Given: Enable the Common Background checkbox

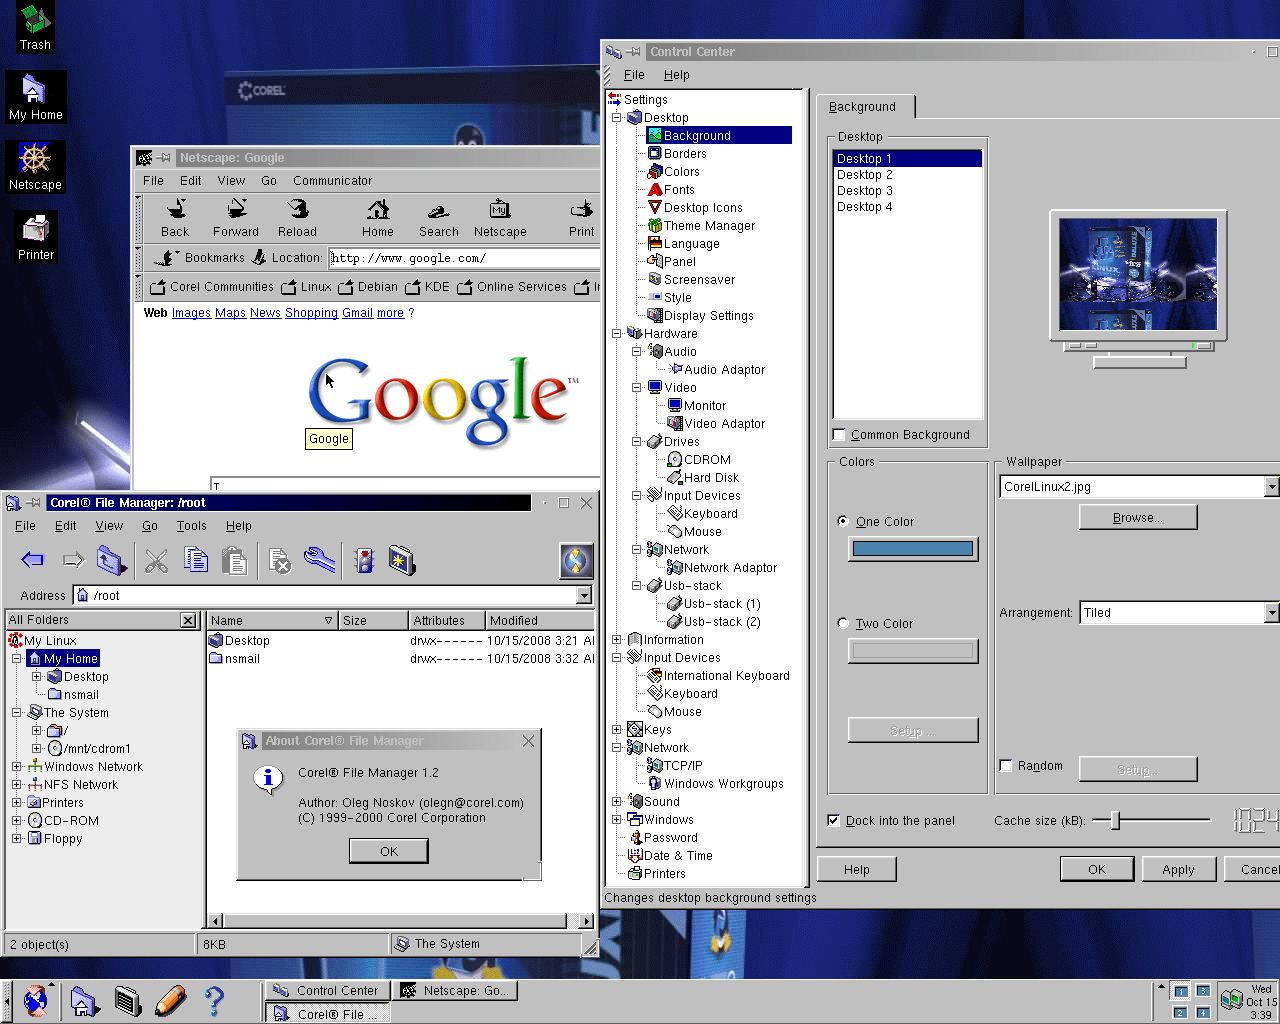Looking at the screenshot, I should (839, 434).
